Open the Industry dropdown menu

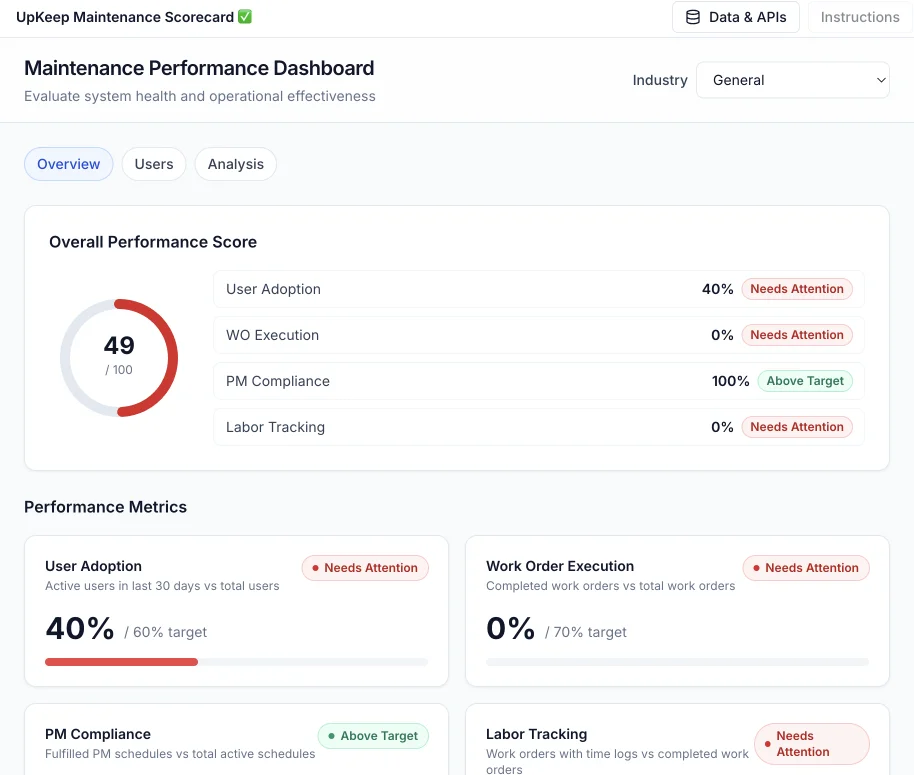[792, 80]
